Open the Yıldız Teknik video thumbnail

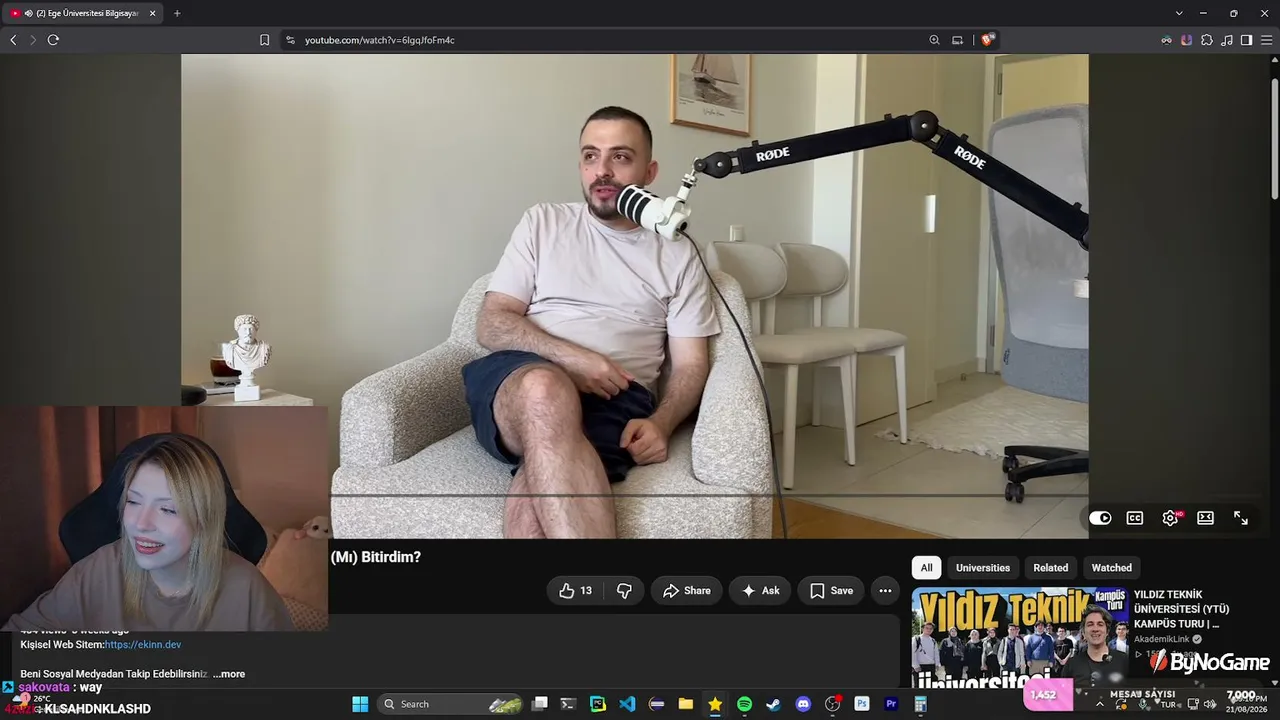pos(1019,636)
